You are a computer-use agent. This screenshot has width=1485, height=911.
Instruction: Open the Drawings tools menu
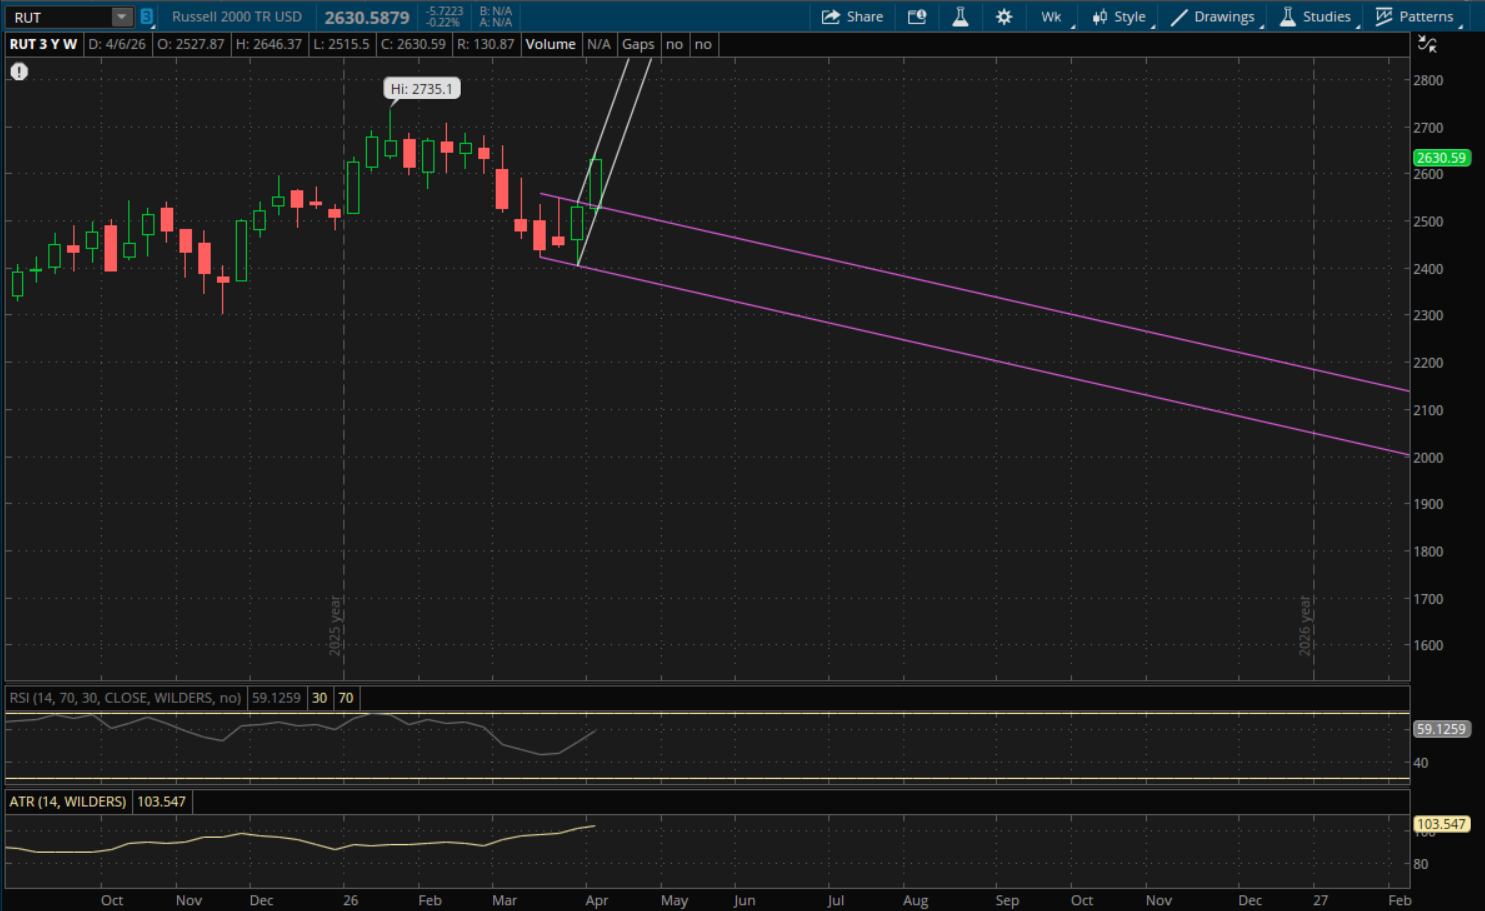pyautogui.click(x=1213, y=17)
